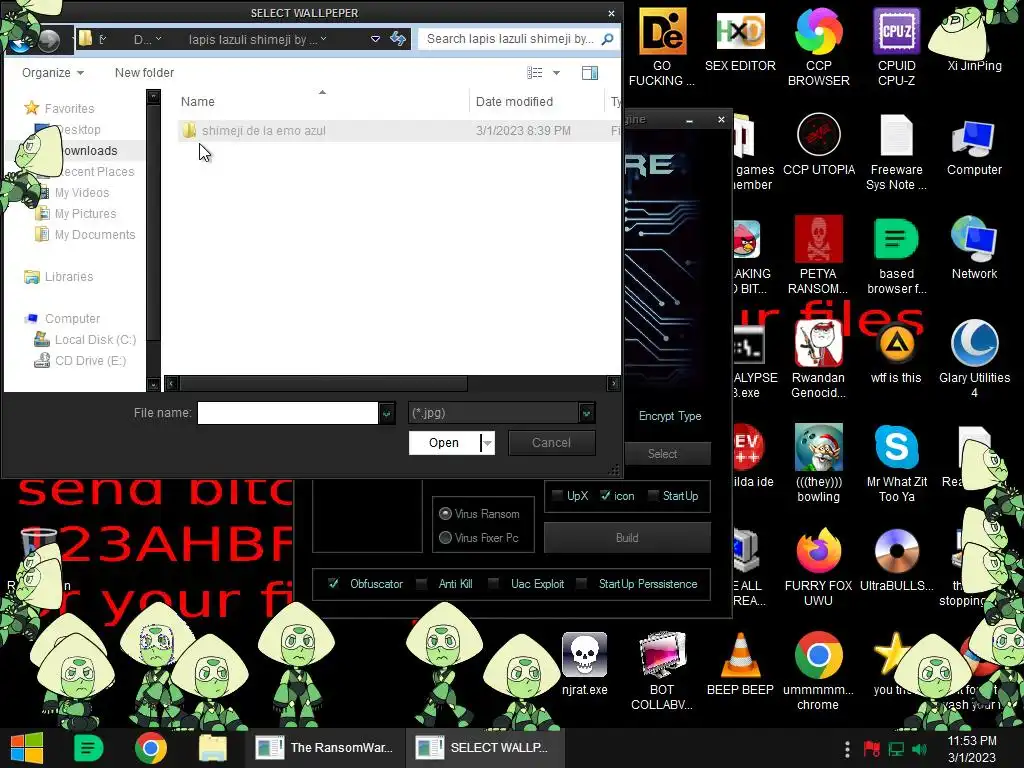Click the search magnifier icon in the dialog
Screen dimensions: 1024x768
[x=607, y=39]
